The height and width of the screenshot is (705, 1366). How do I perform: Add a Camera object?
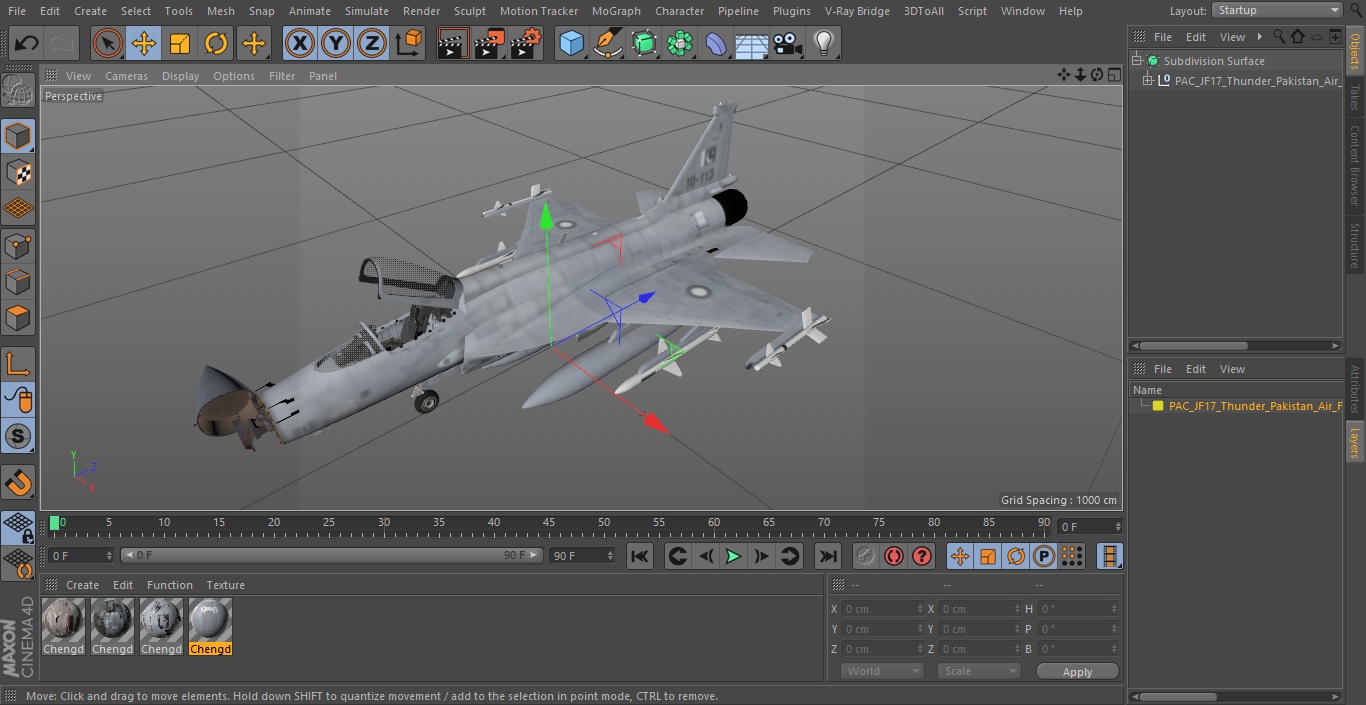(788, 43)
